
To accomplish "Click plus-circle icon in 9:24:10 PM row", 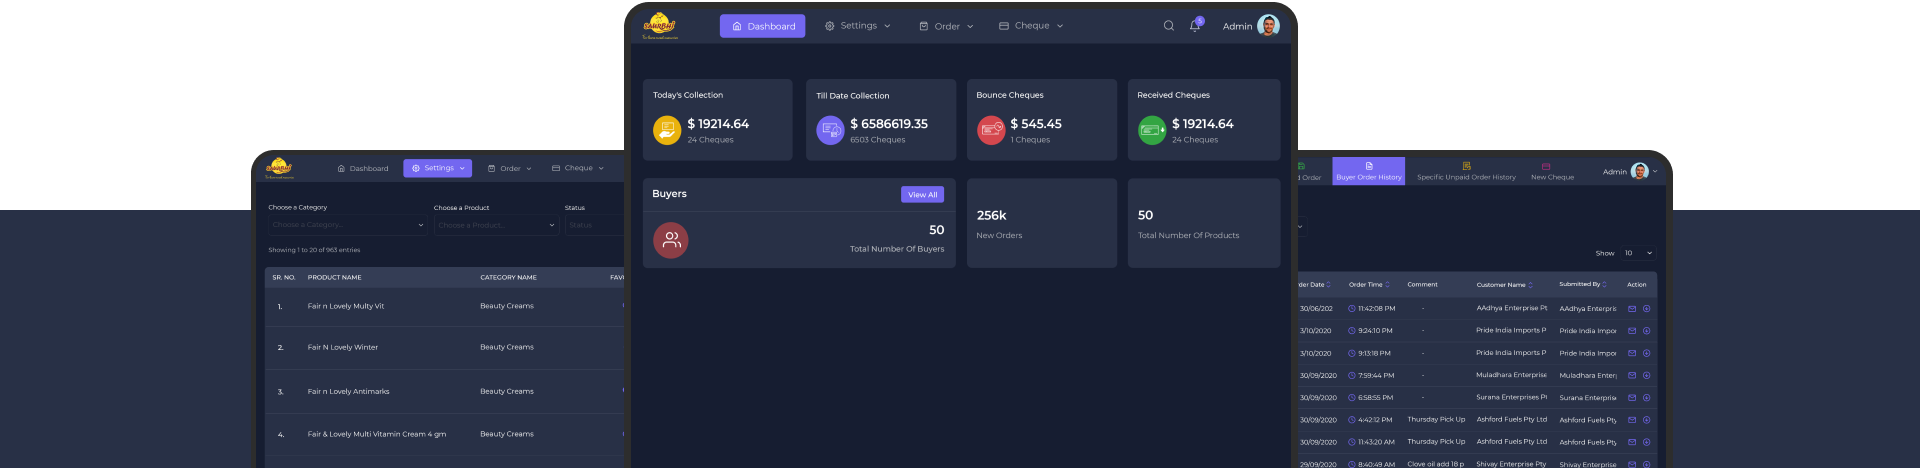I will tap(1646, 331).
